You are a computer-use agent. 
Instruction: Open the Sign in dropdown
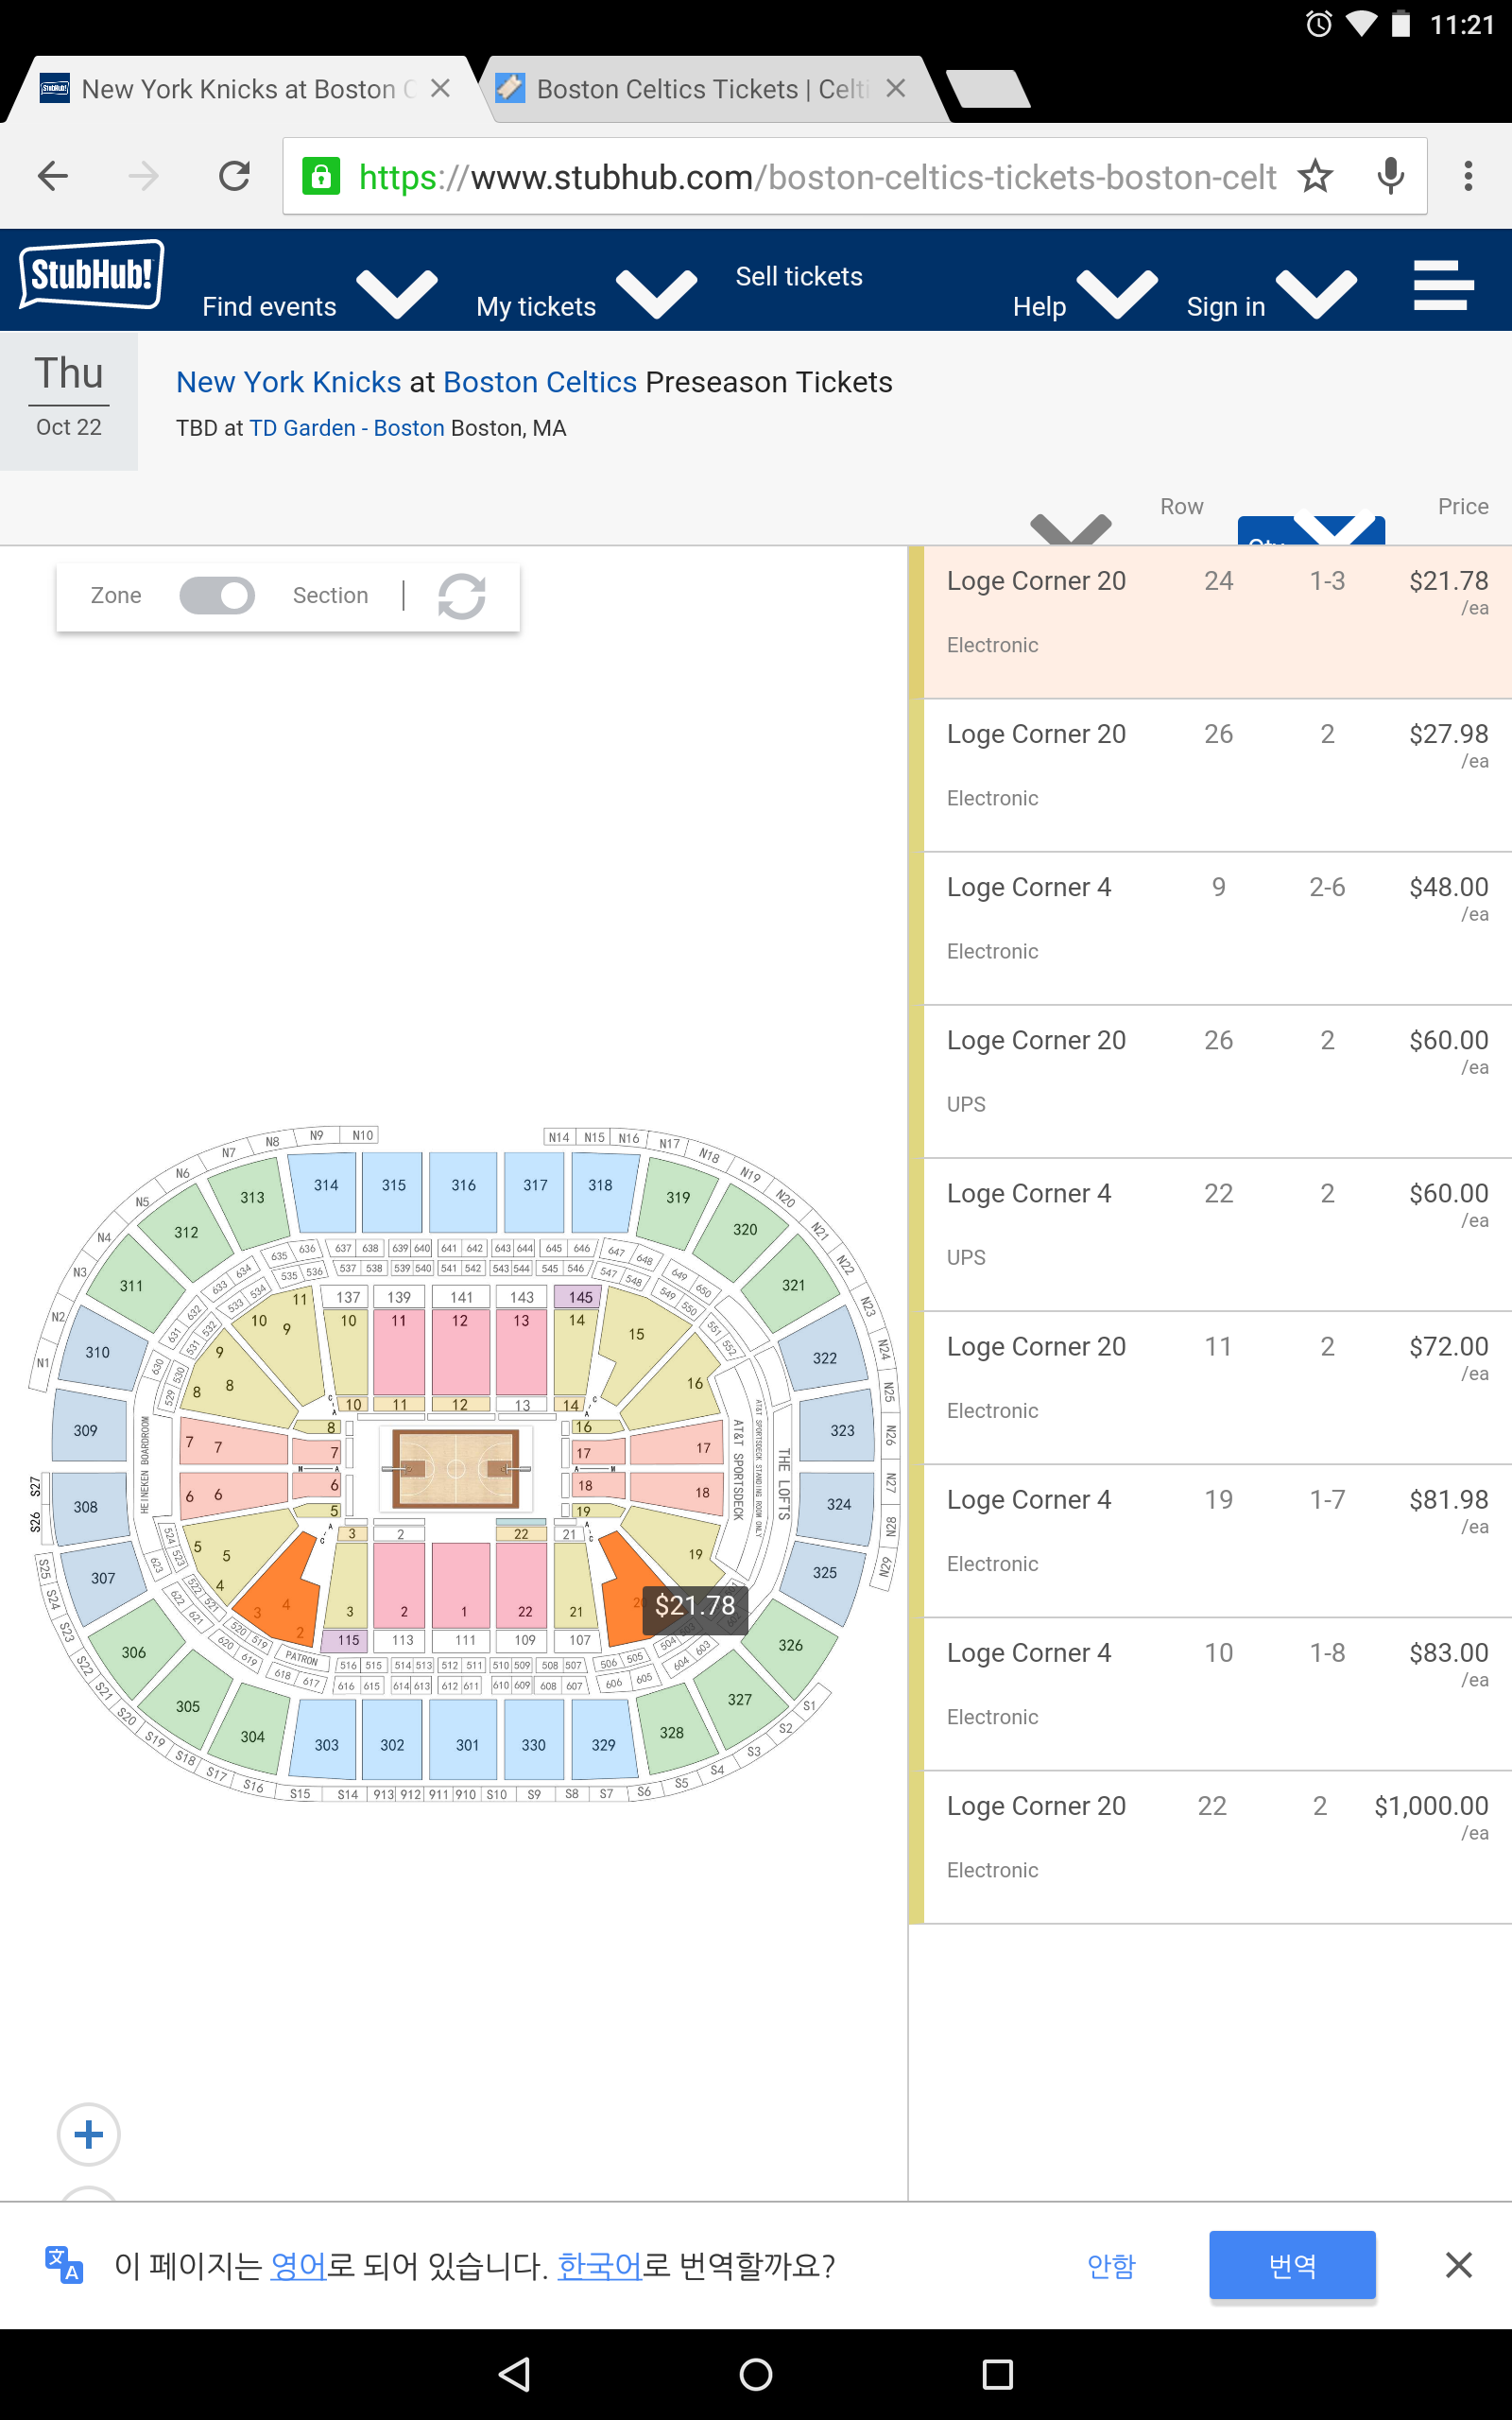[1316, 294]
